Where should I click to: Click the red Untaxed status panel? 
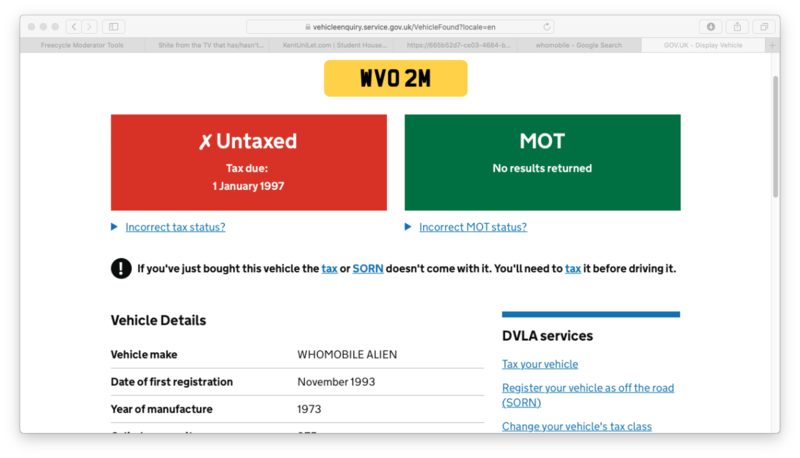pos(248,162)
